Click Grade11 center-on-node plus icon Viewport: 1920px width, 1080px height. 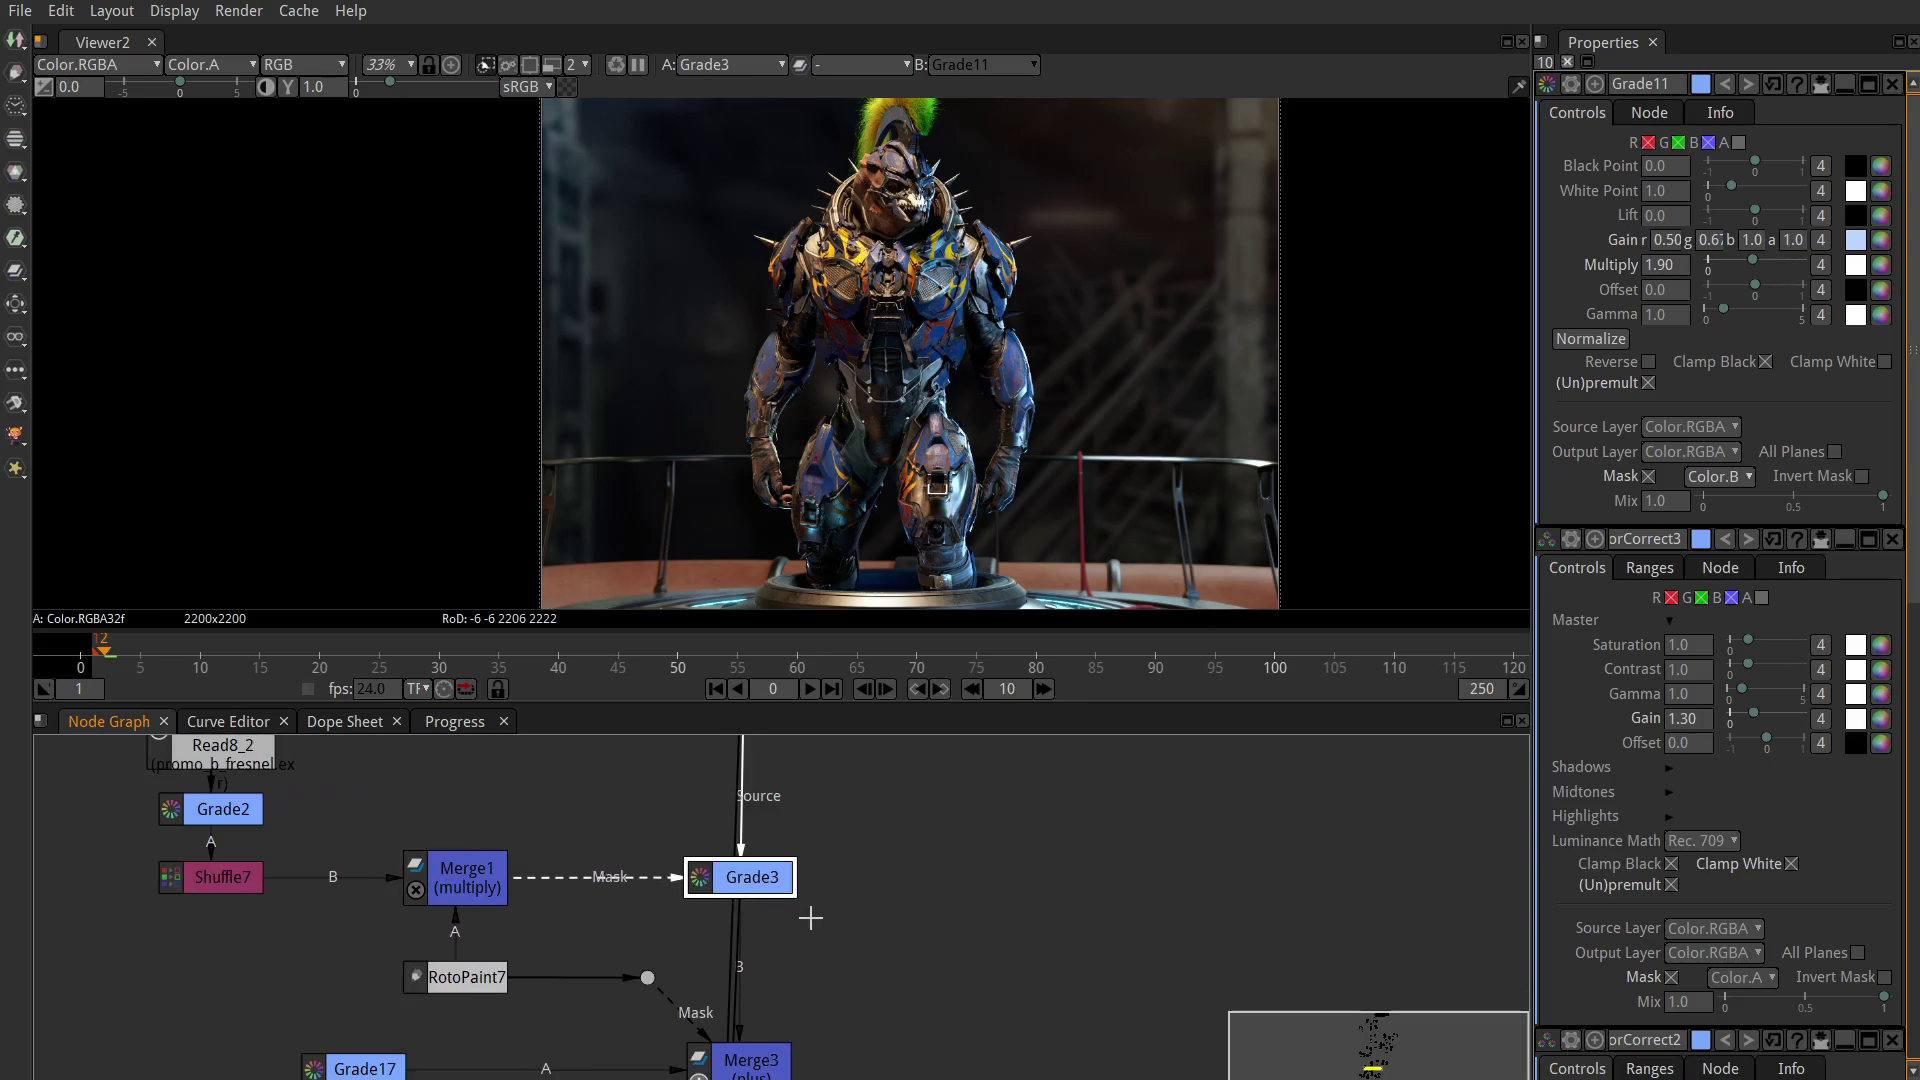click(1595, 84)
